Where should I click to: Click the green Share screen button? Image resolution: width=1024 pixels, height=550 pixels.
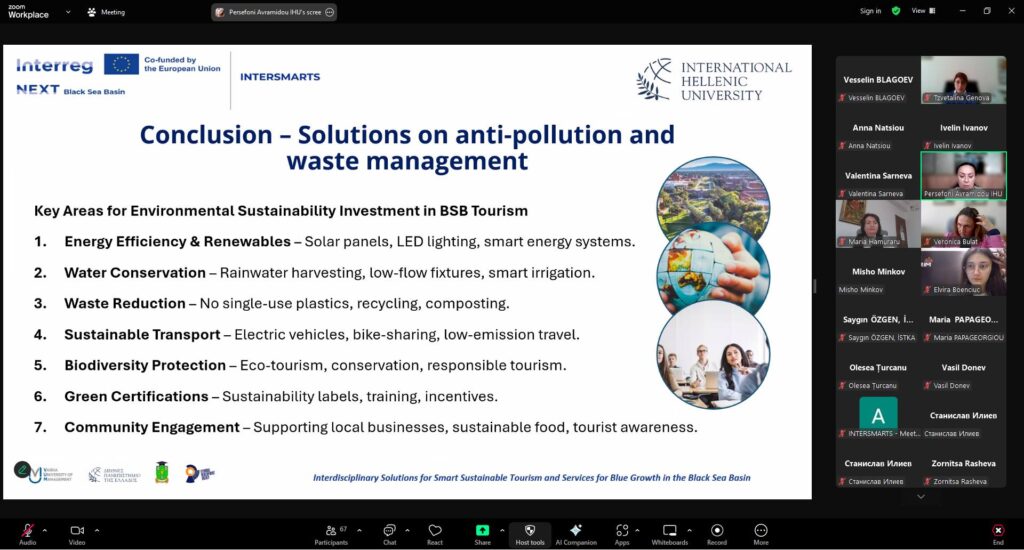point(483,531)
